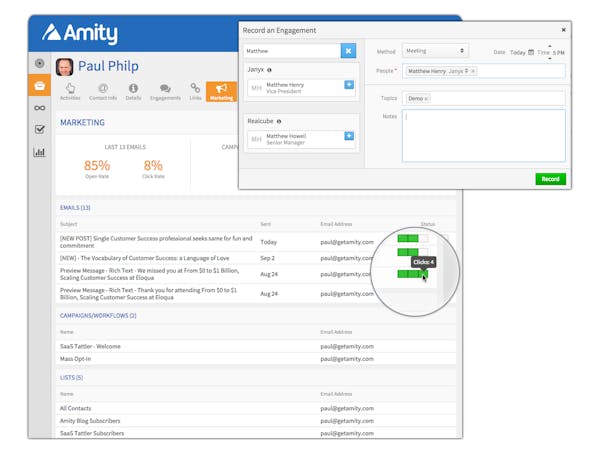Switch to the Activities tab

click(70, 92)
